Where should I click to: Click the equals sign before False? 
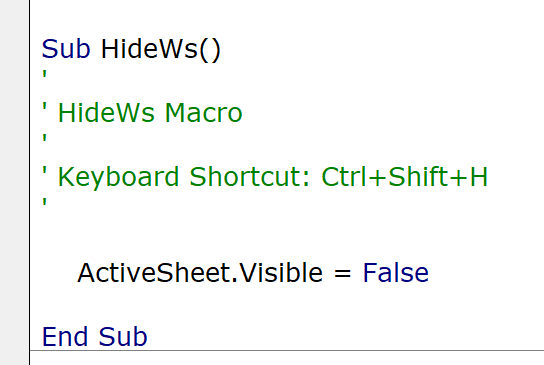342,273
